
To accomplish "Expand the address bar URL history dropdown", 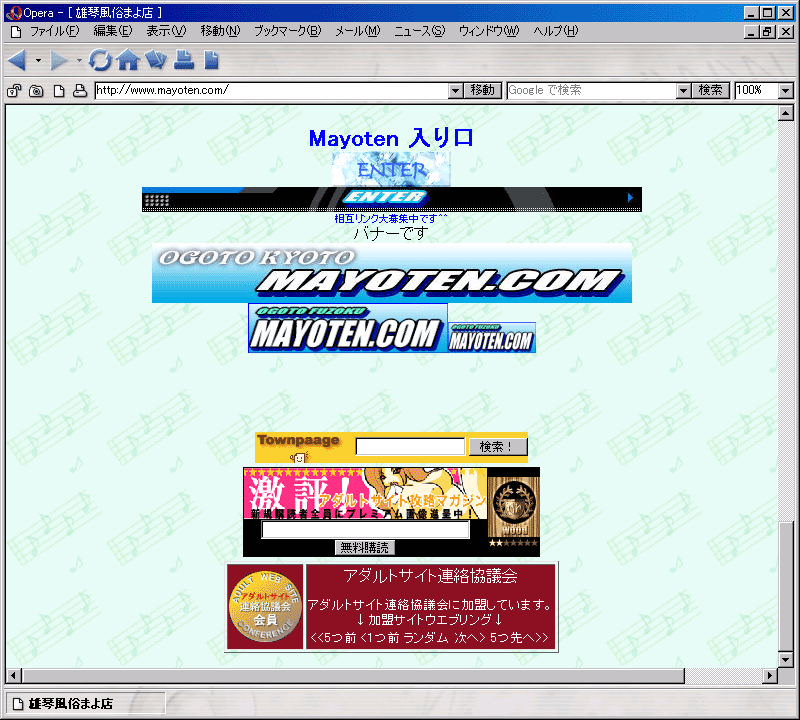I will tap(456, 91).
